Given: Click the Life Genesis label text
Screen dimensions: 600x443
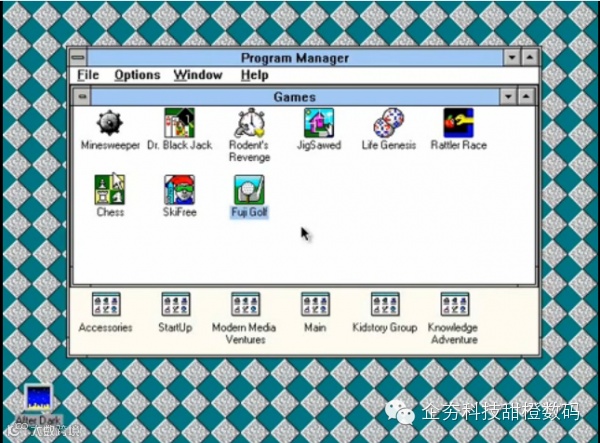Looking at the screenshot, I should pyautogui.click(x=389, y=145).
